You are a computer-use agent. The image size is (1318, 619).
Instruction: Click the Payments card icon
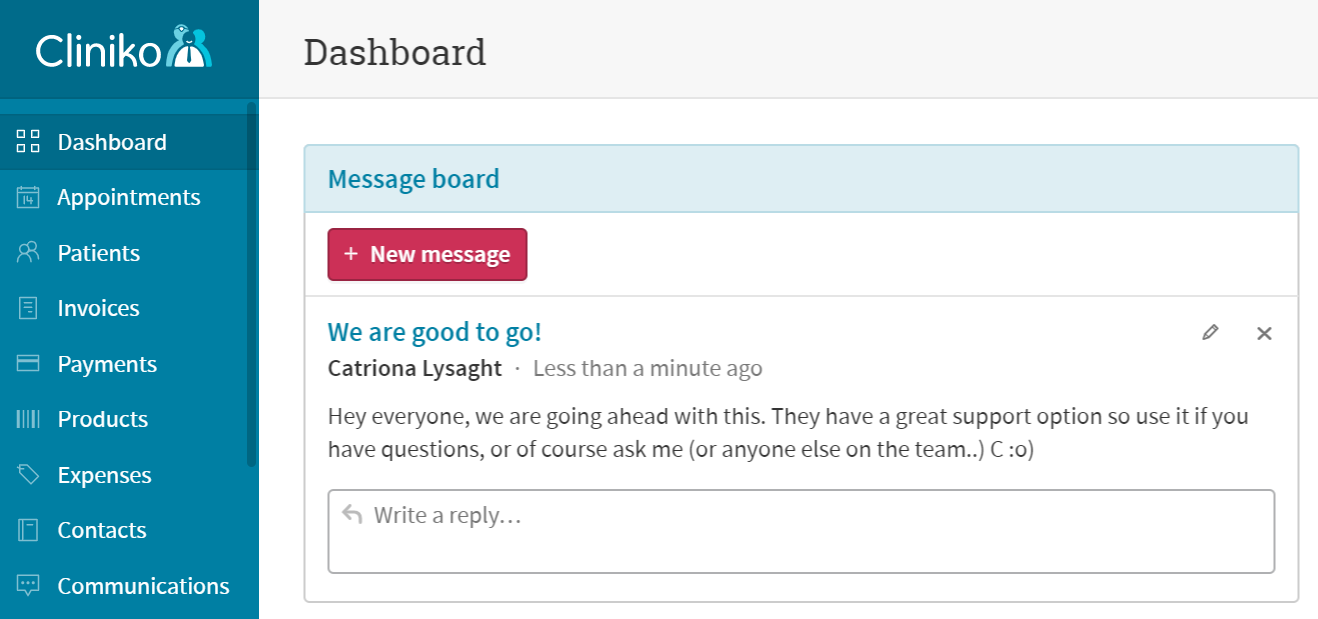28,364
